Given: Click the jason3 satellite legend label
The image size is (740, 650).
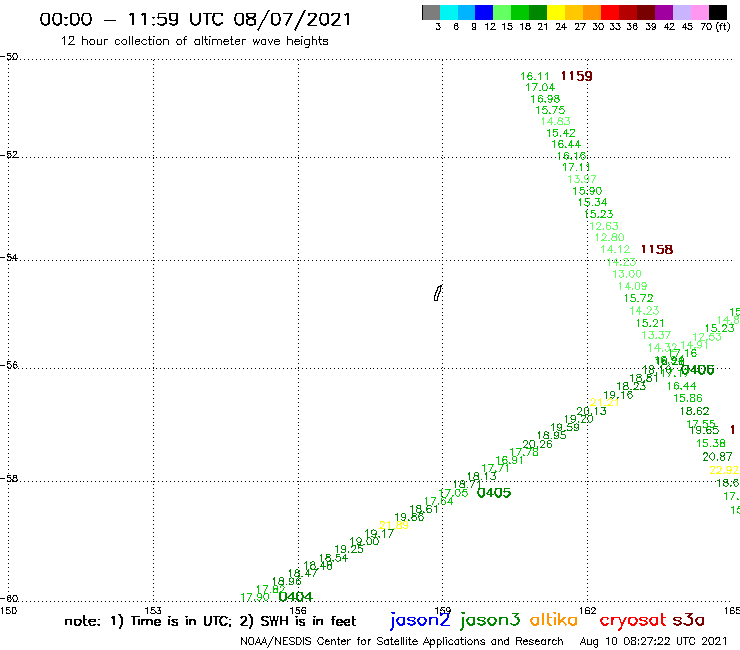Looking at the screenshot, I should coord(490,620).
